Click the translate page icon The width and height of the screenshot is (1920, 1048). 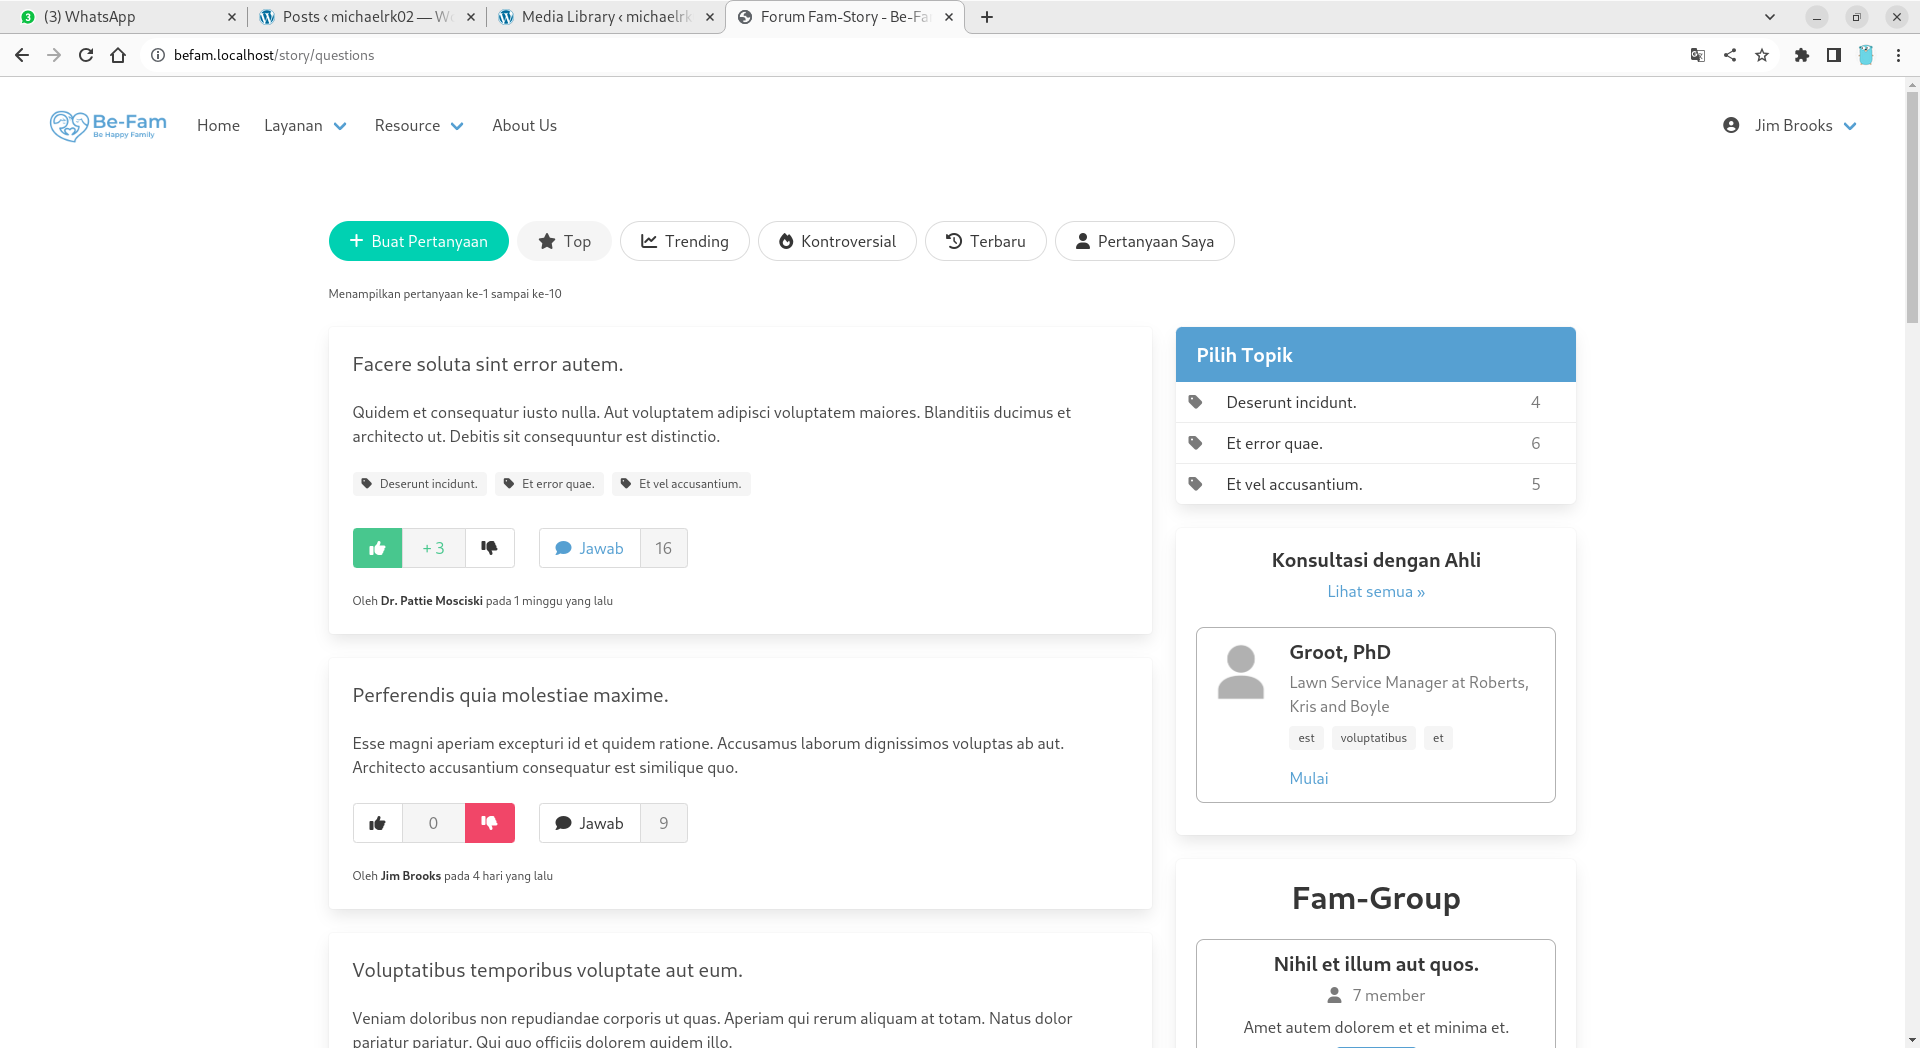1698,55
